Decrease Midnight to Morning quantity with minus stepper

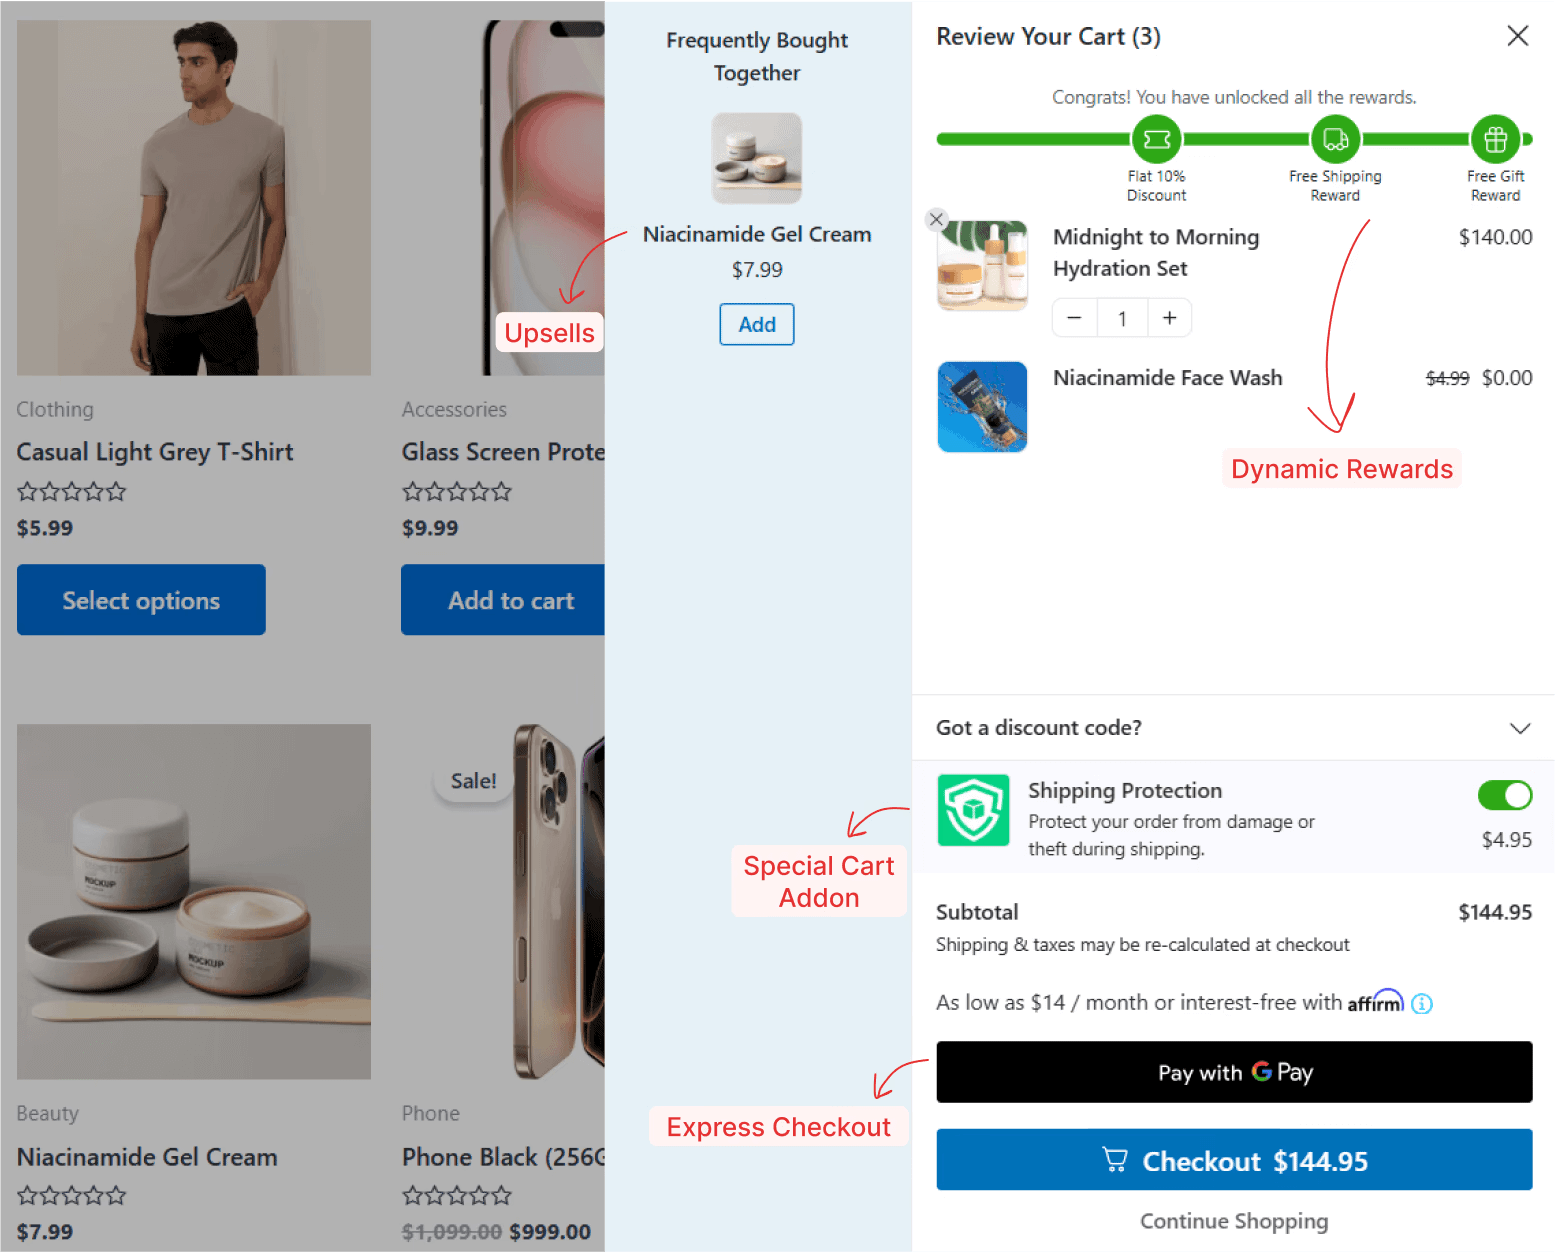[1074, 317]
